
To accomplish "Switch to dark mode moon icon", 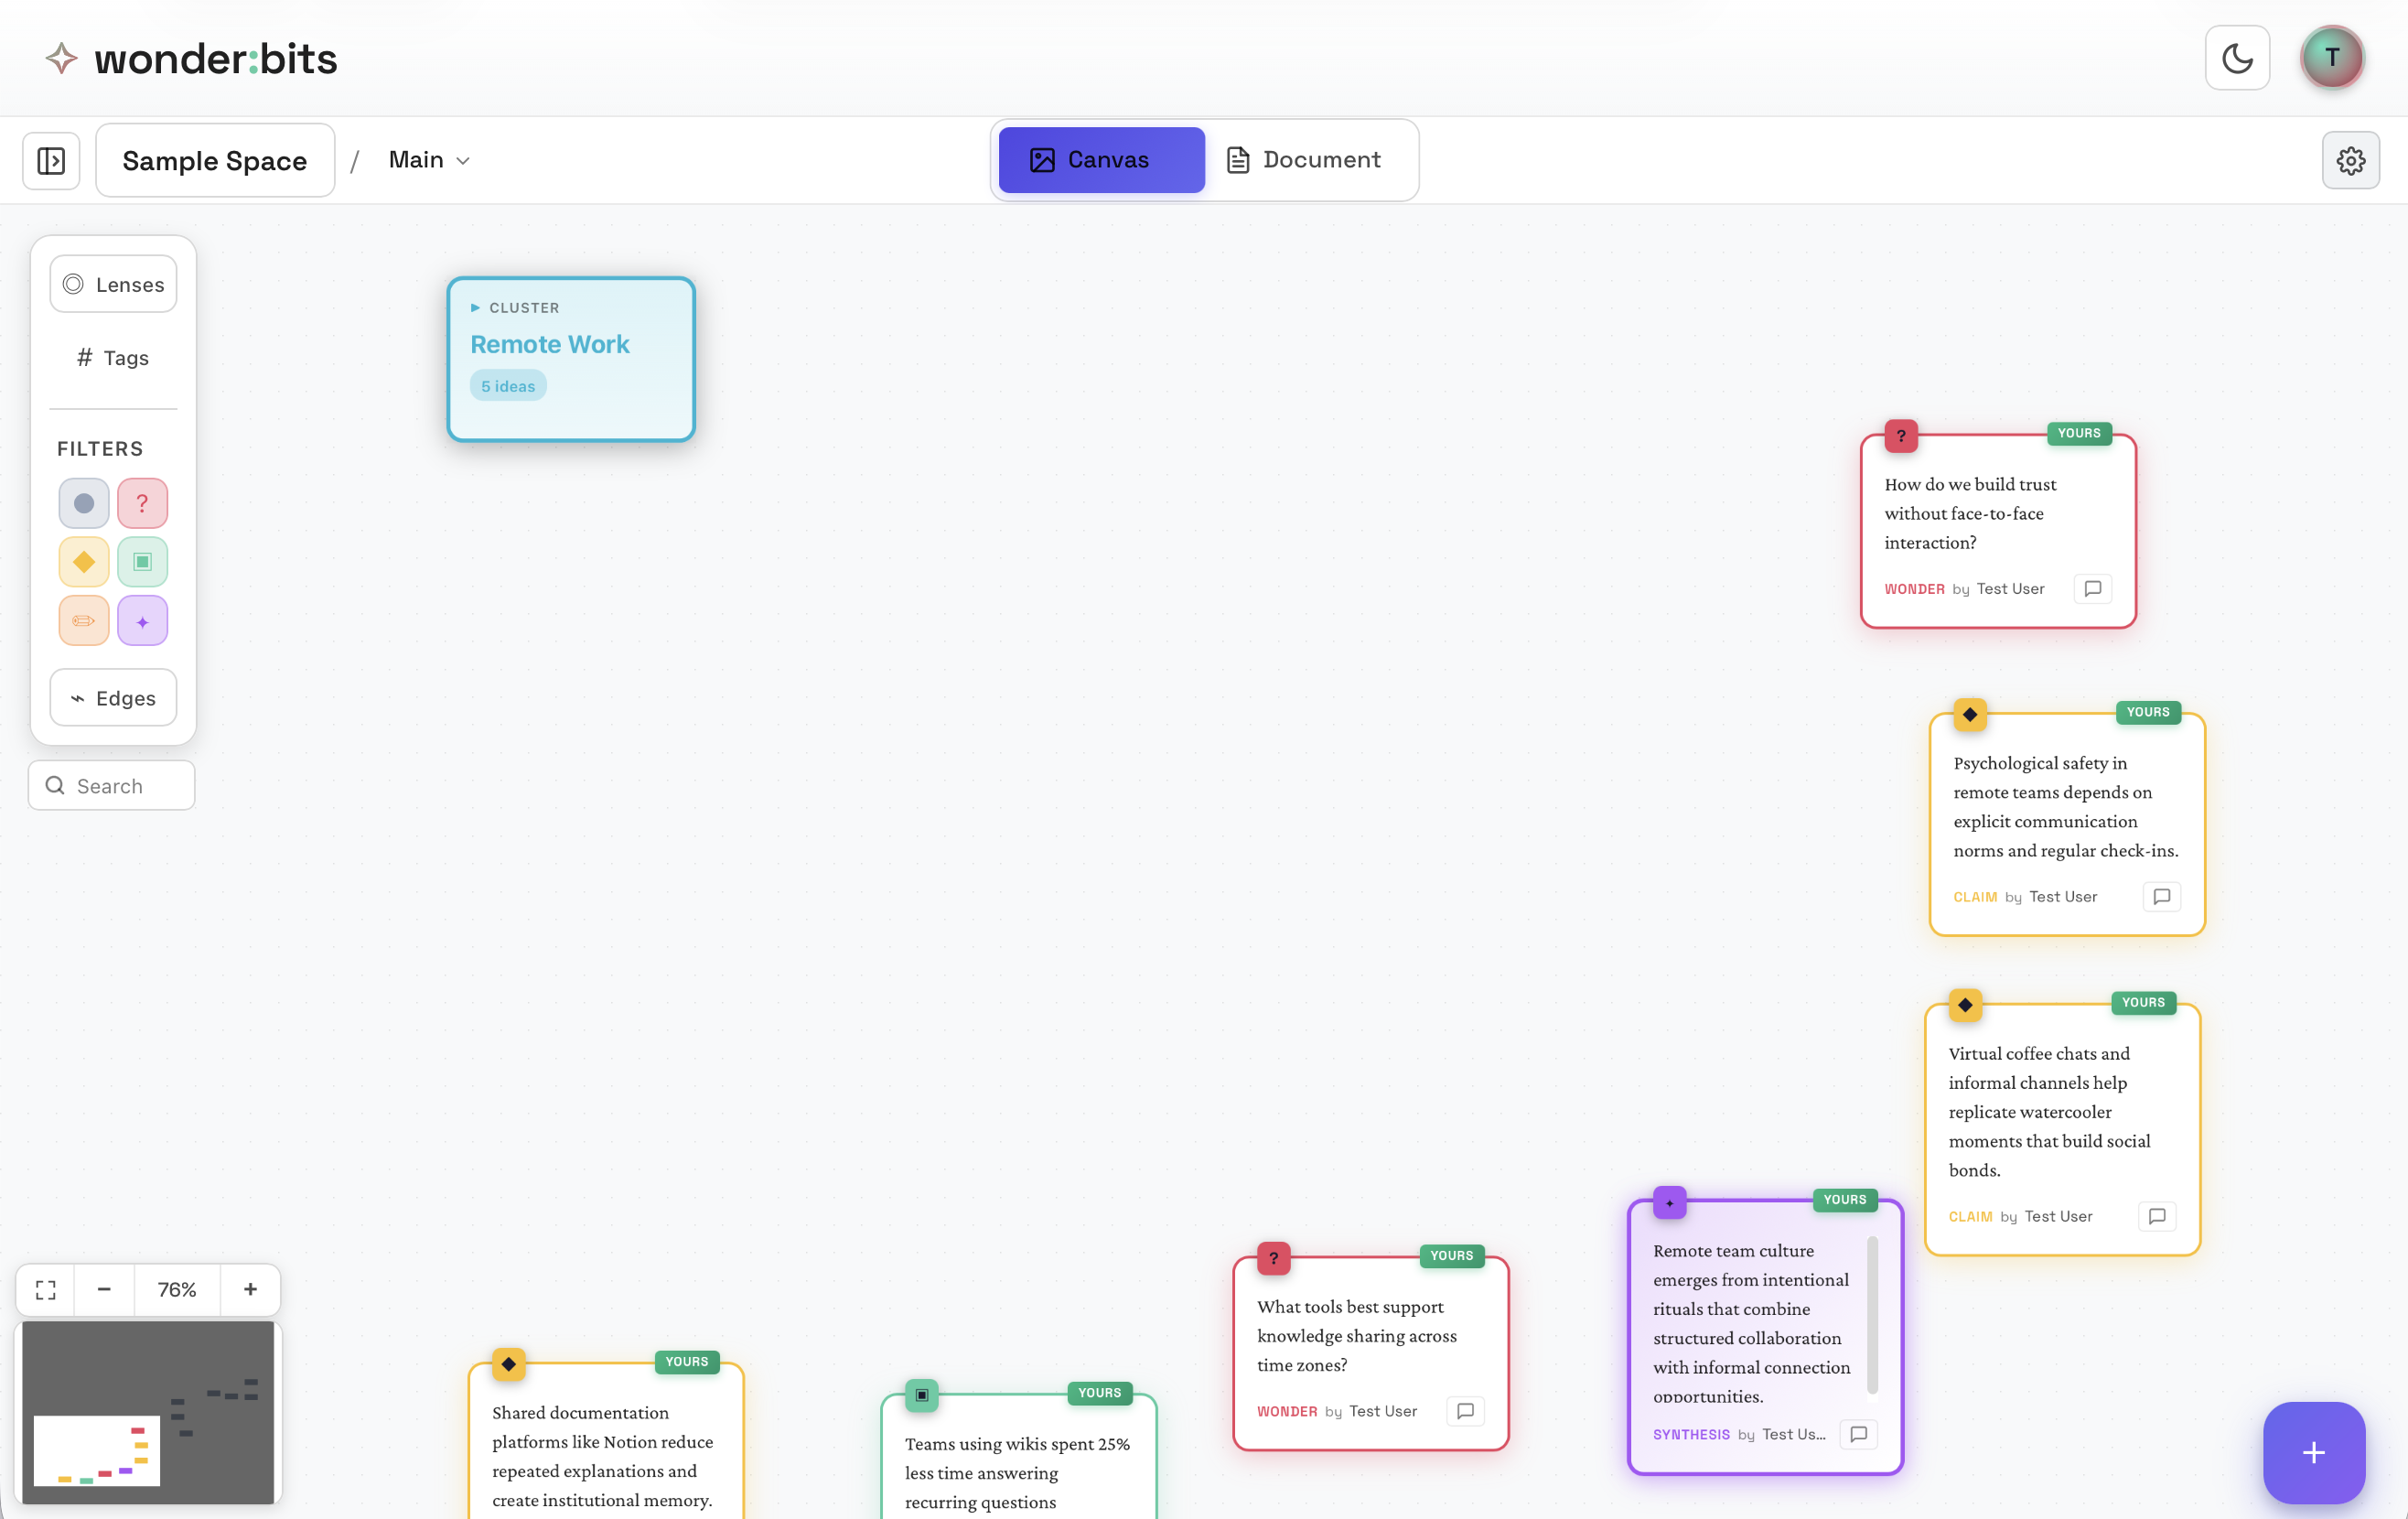I will point(2237,58).
